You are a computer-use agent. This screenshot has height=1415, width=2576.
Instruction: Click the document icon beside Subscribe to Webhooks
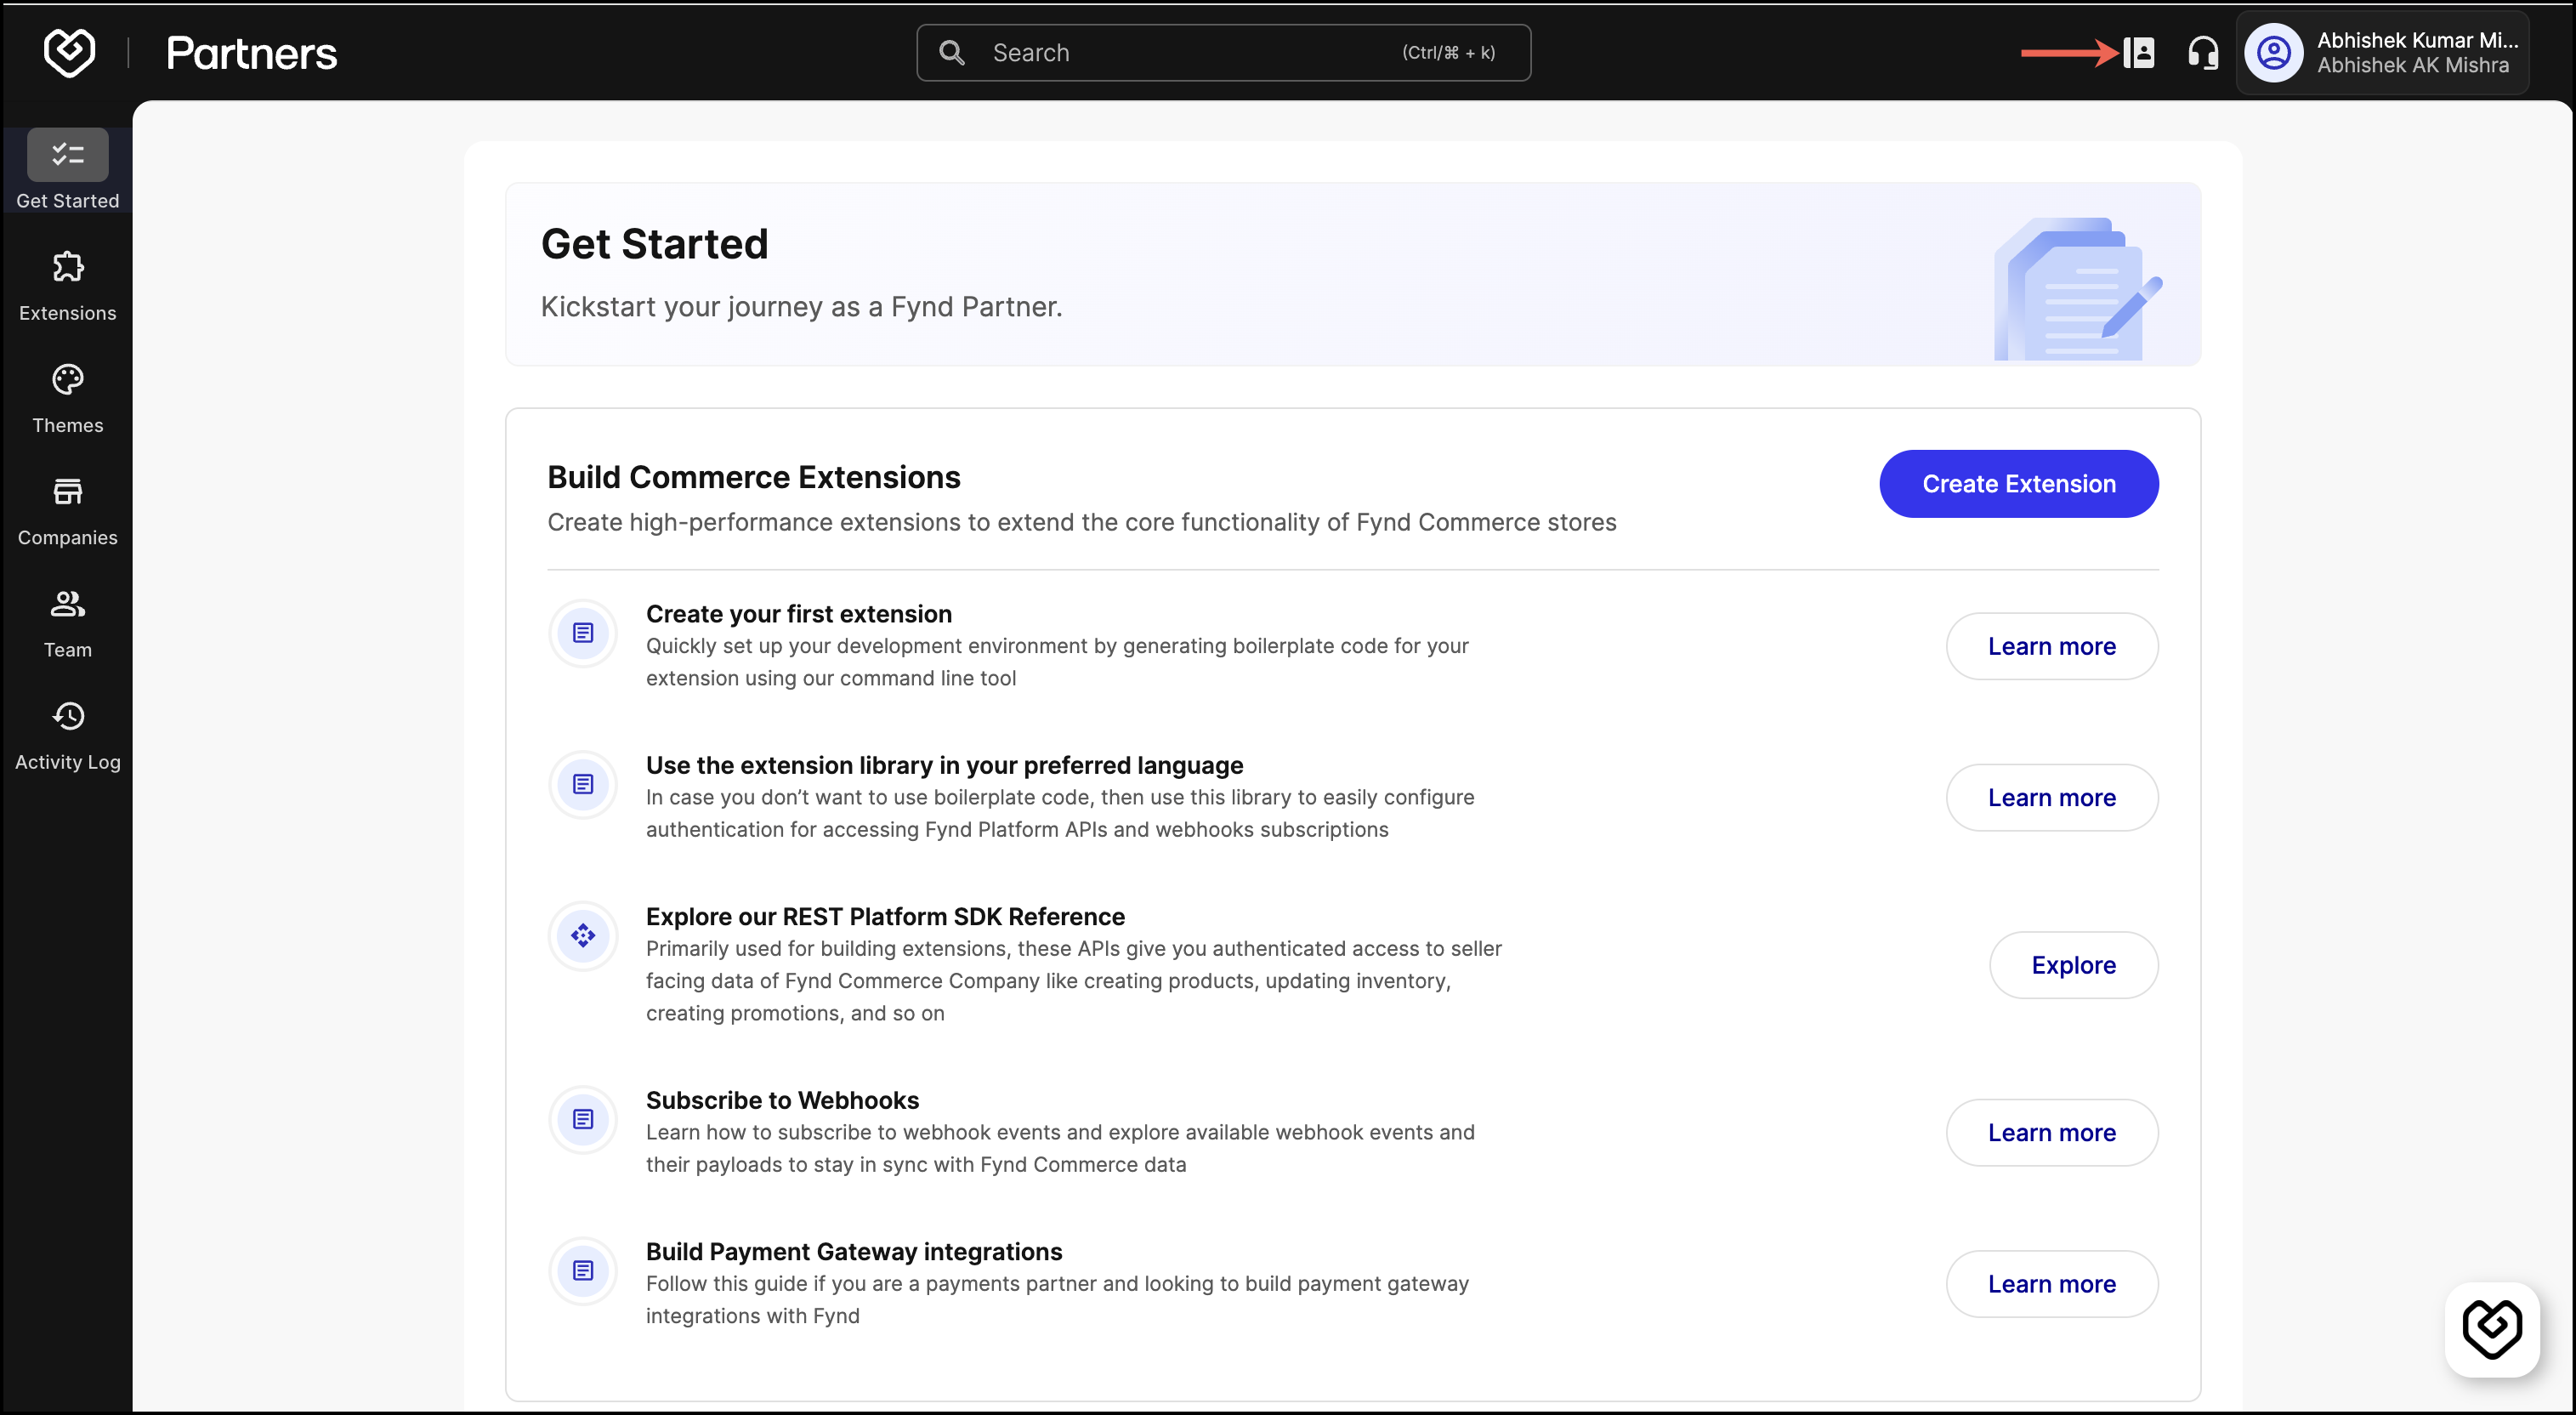coord(583,1119)
